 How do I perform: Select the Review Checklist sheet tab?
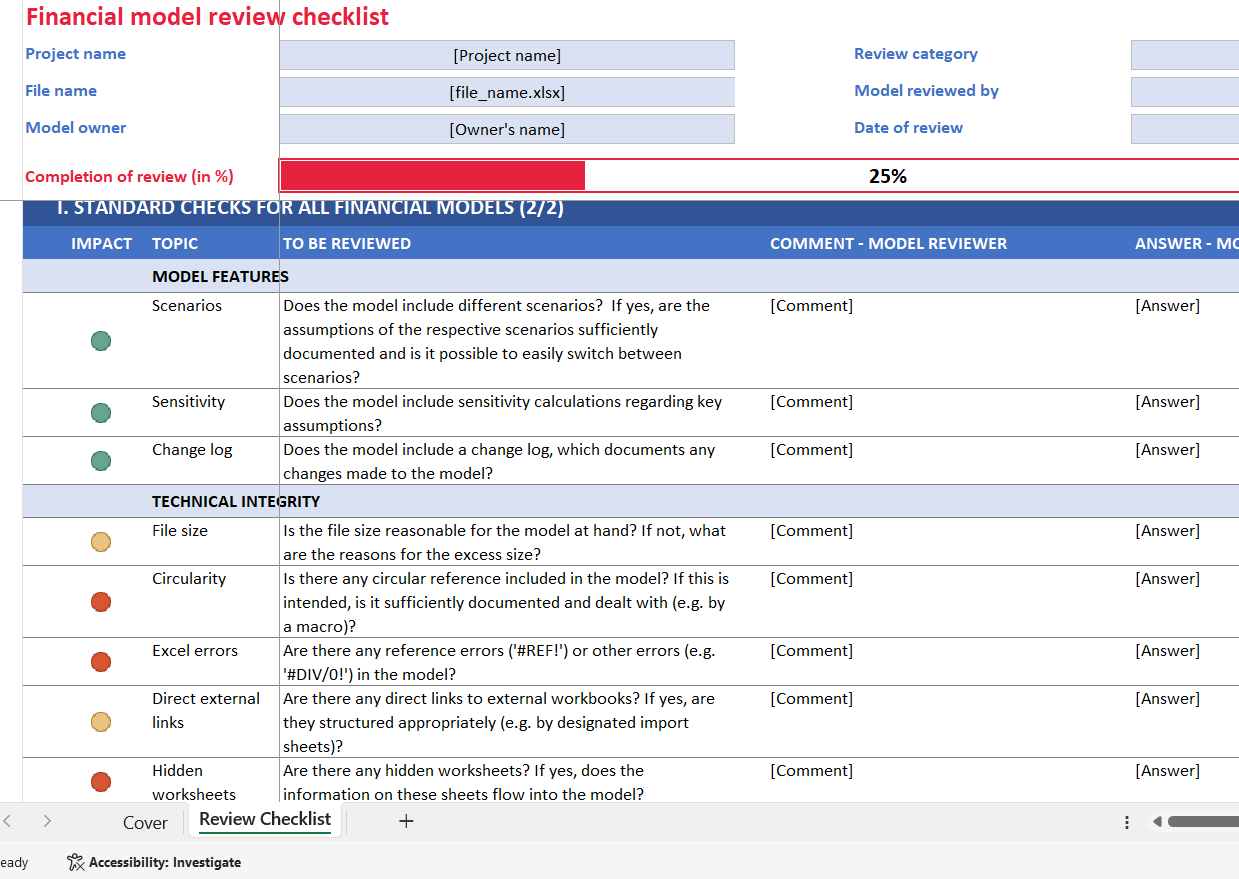click(265, 819)
